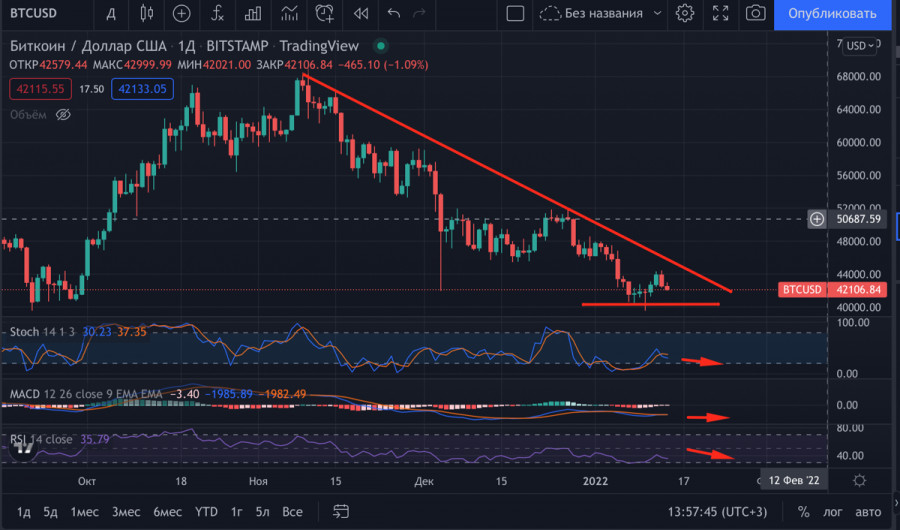Click the BTCUSD 42106.84 price label

832,289
